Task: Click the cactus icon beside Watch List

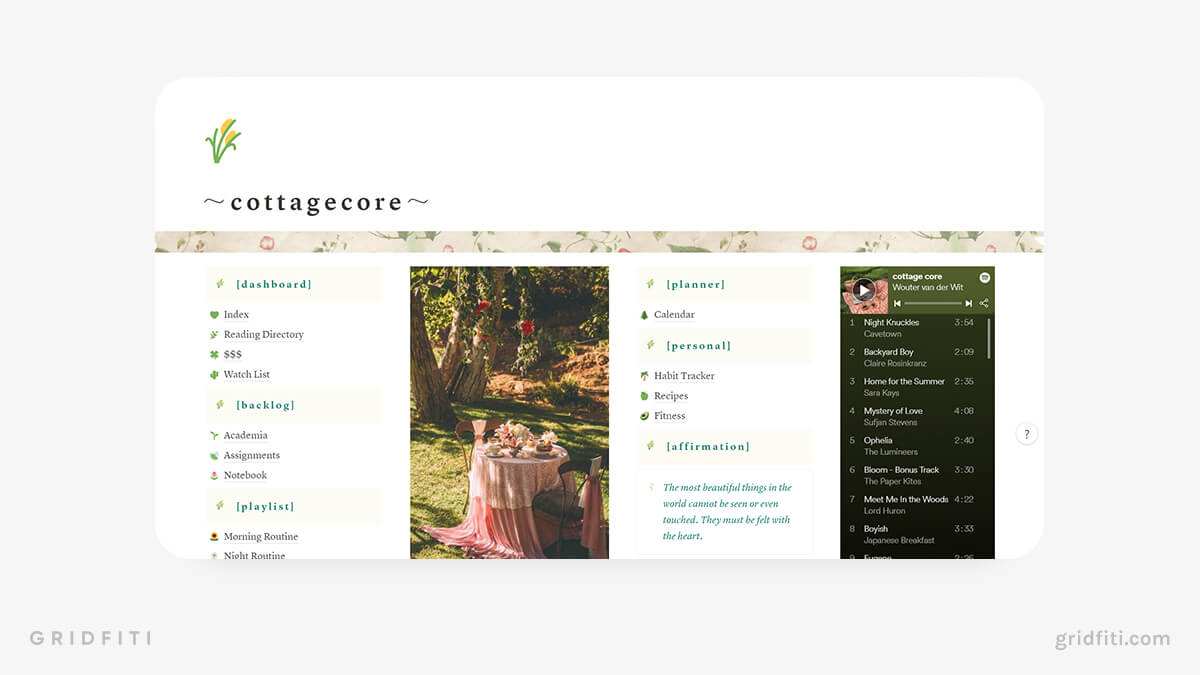Action: click(x=214, y=375)
